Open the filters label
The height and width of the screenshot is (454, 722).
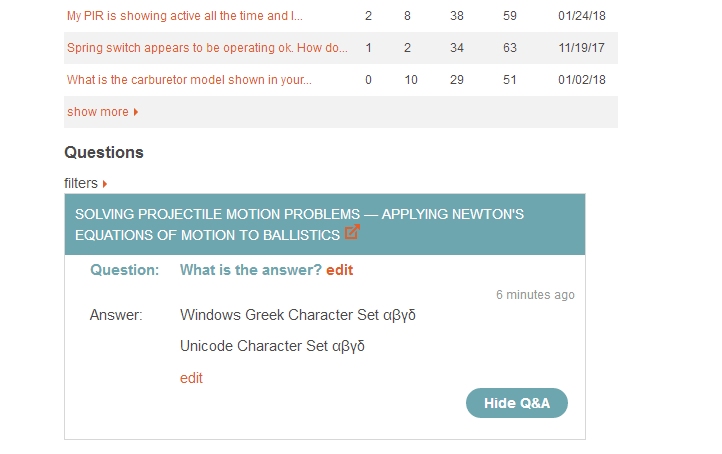click(x=81, y=183)
